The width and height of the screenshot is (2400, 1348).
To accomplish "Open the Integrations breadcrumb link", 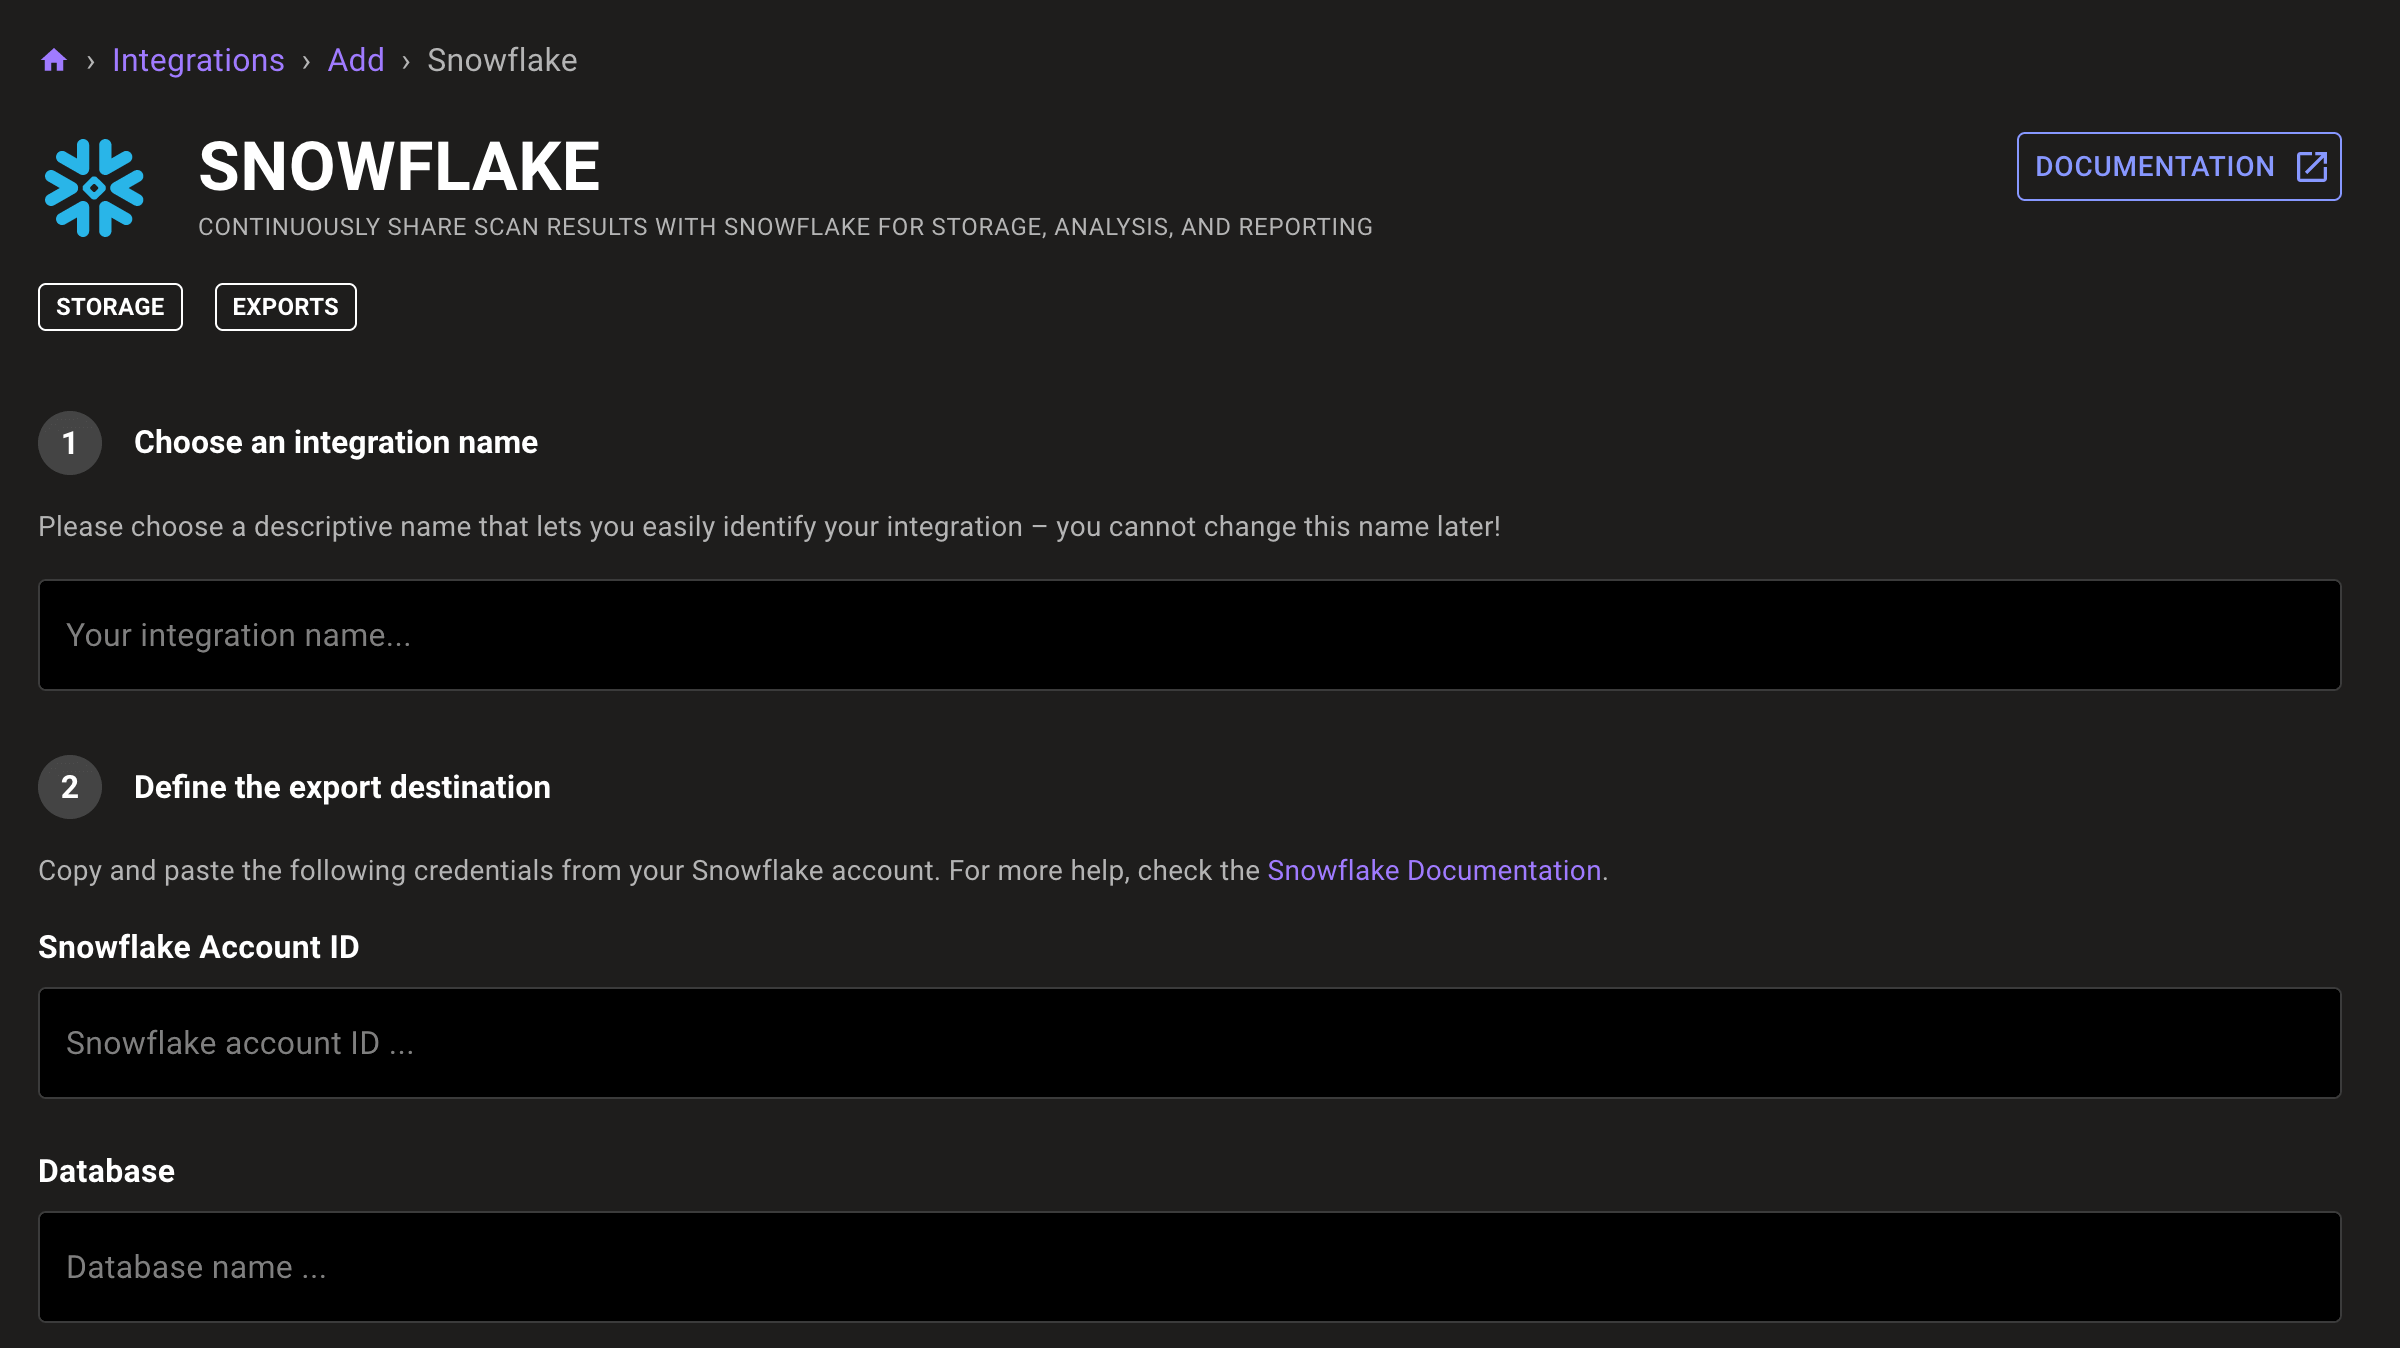I will click(x=198, y=60).
